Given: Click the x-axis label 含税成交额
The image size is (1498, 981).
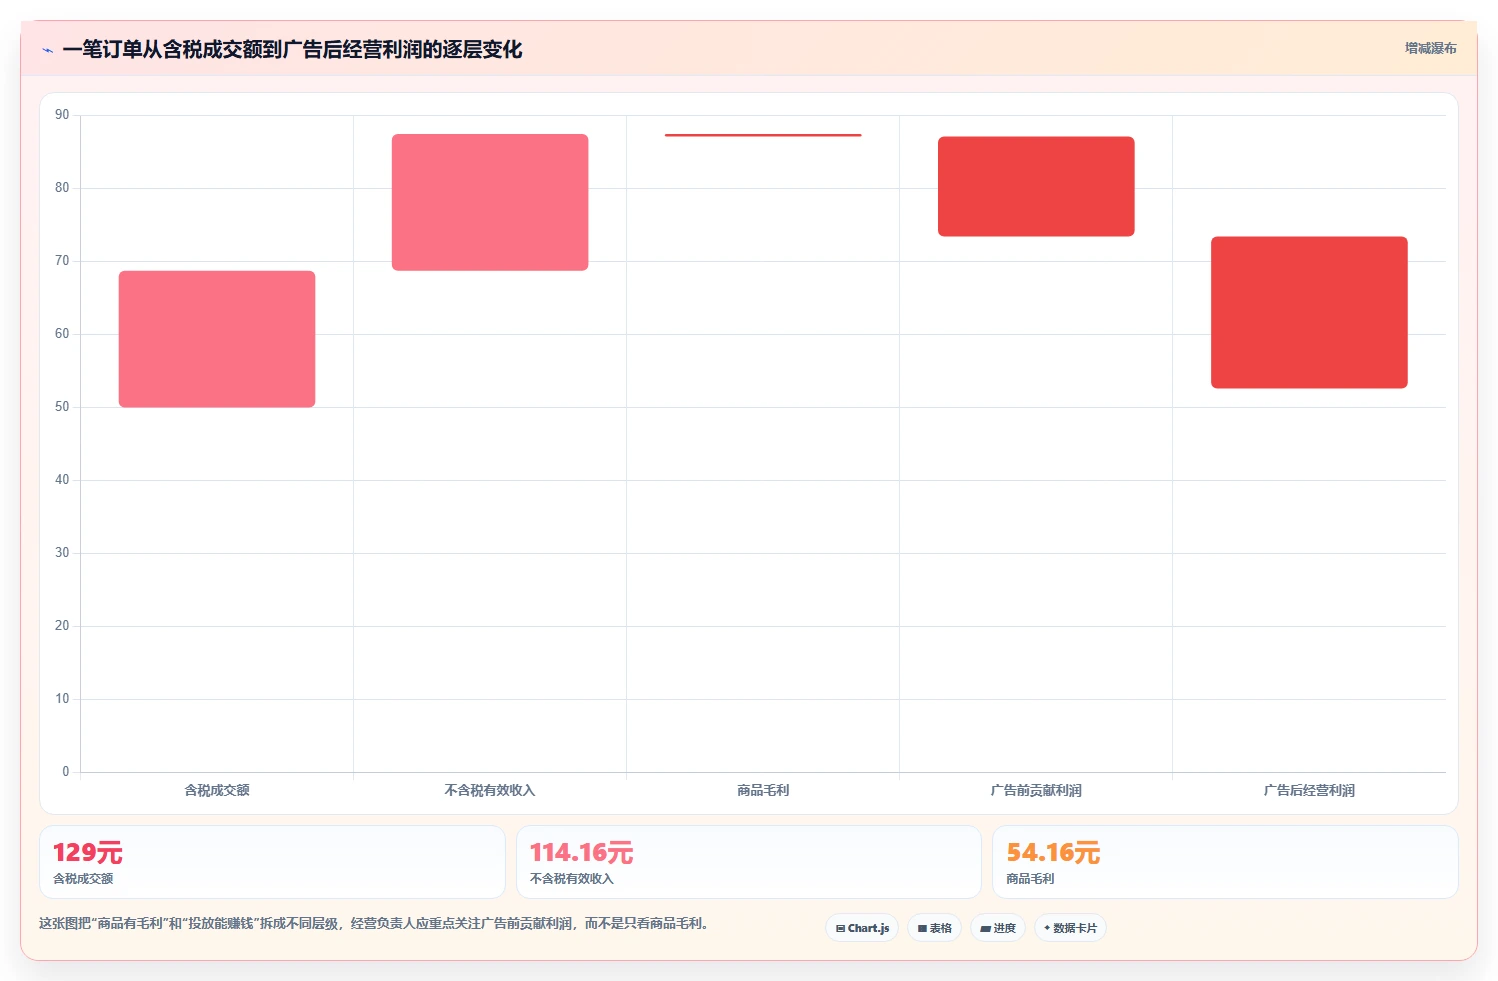Looking at the screenshot, I should pyautogui.click(x=217, y=790).
